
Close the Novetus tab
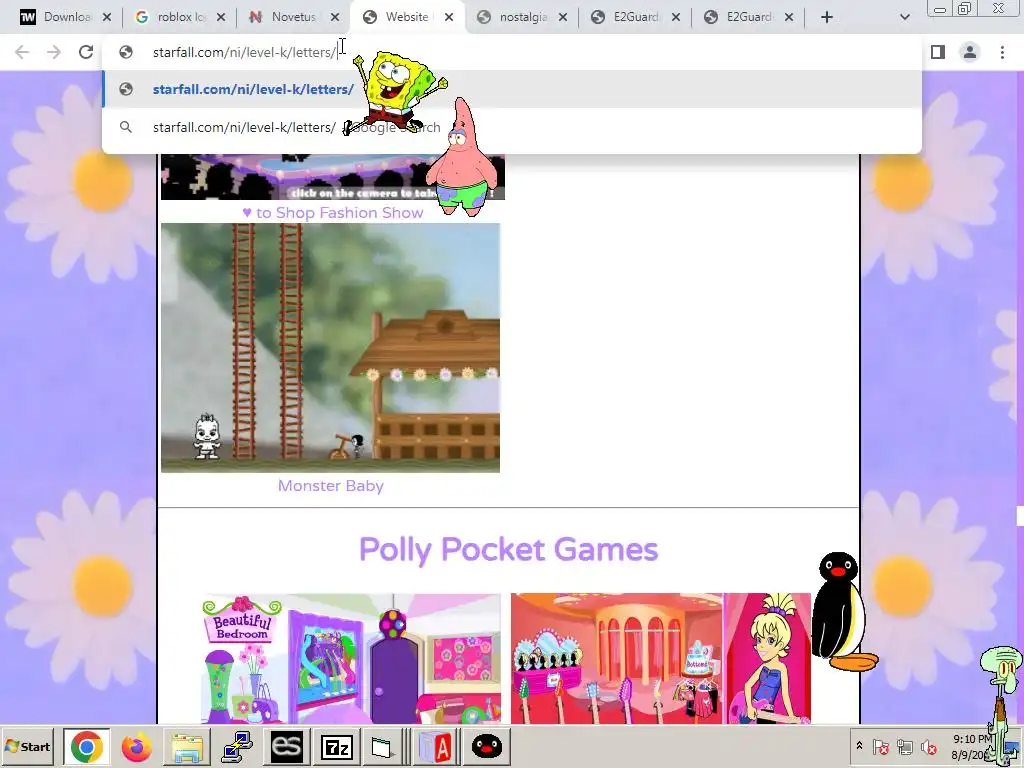pyautogui.click(x=334, y=17)
